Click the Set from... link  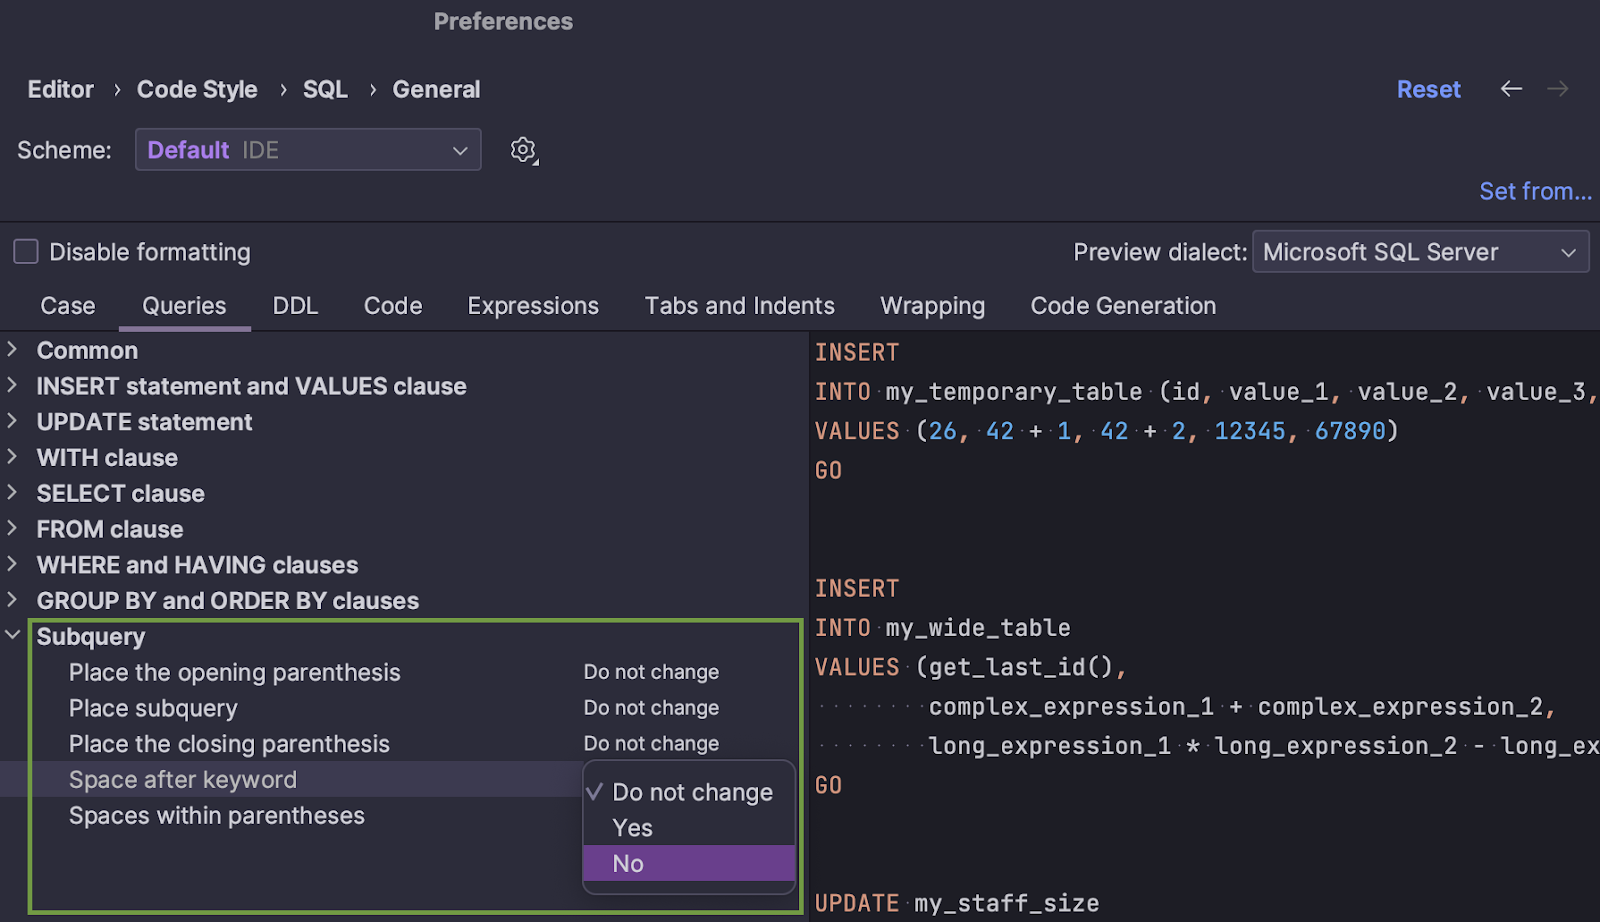point(1535,191)
